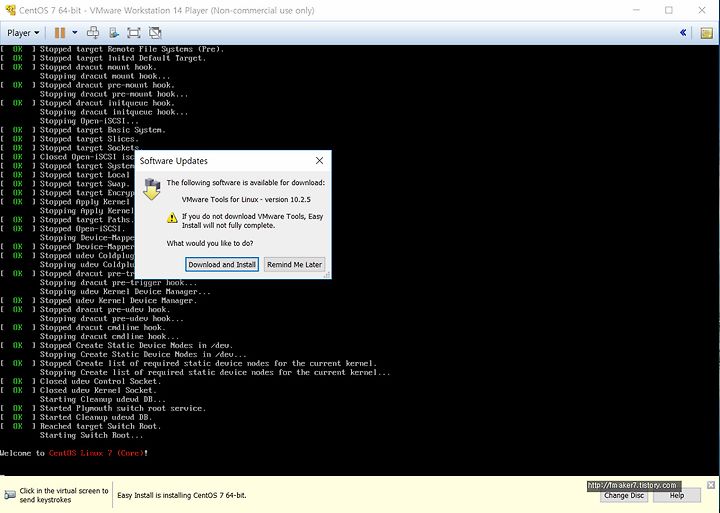Screen dimensions: 720x513
Task: Click Remind Me Later button
Action: click(294, 265)
